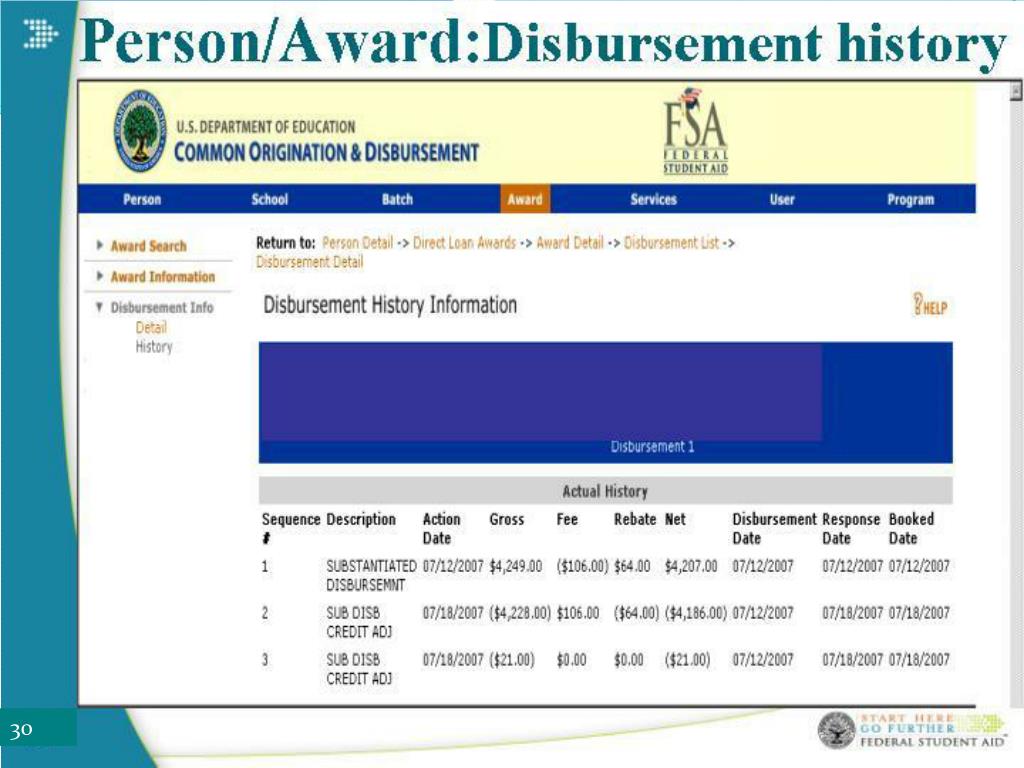
Task: Open the Detail sidebar link
Action: tap(151, 328)
